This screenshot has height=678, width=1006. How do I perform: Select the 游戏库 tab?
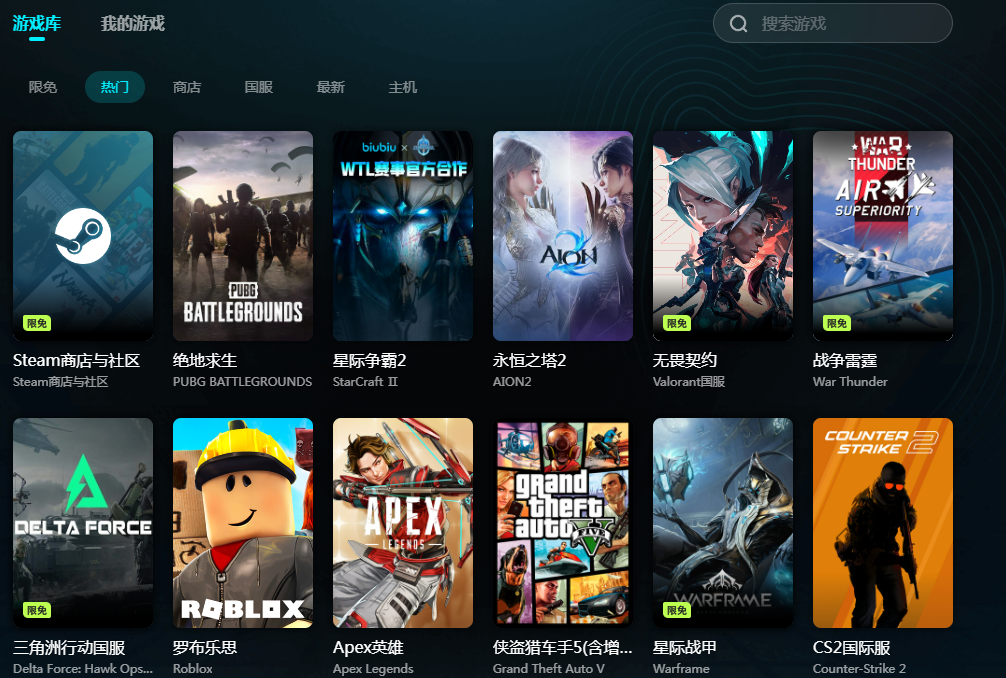tap(37, 24)
